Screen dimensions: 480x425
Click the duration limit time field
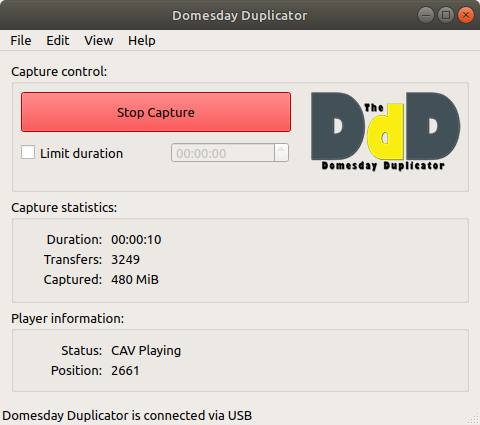(x=223, y=153)
